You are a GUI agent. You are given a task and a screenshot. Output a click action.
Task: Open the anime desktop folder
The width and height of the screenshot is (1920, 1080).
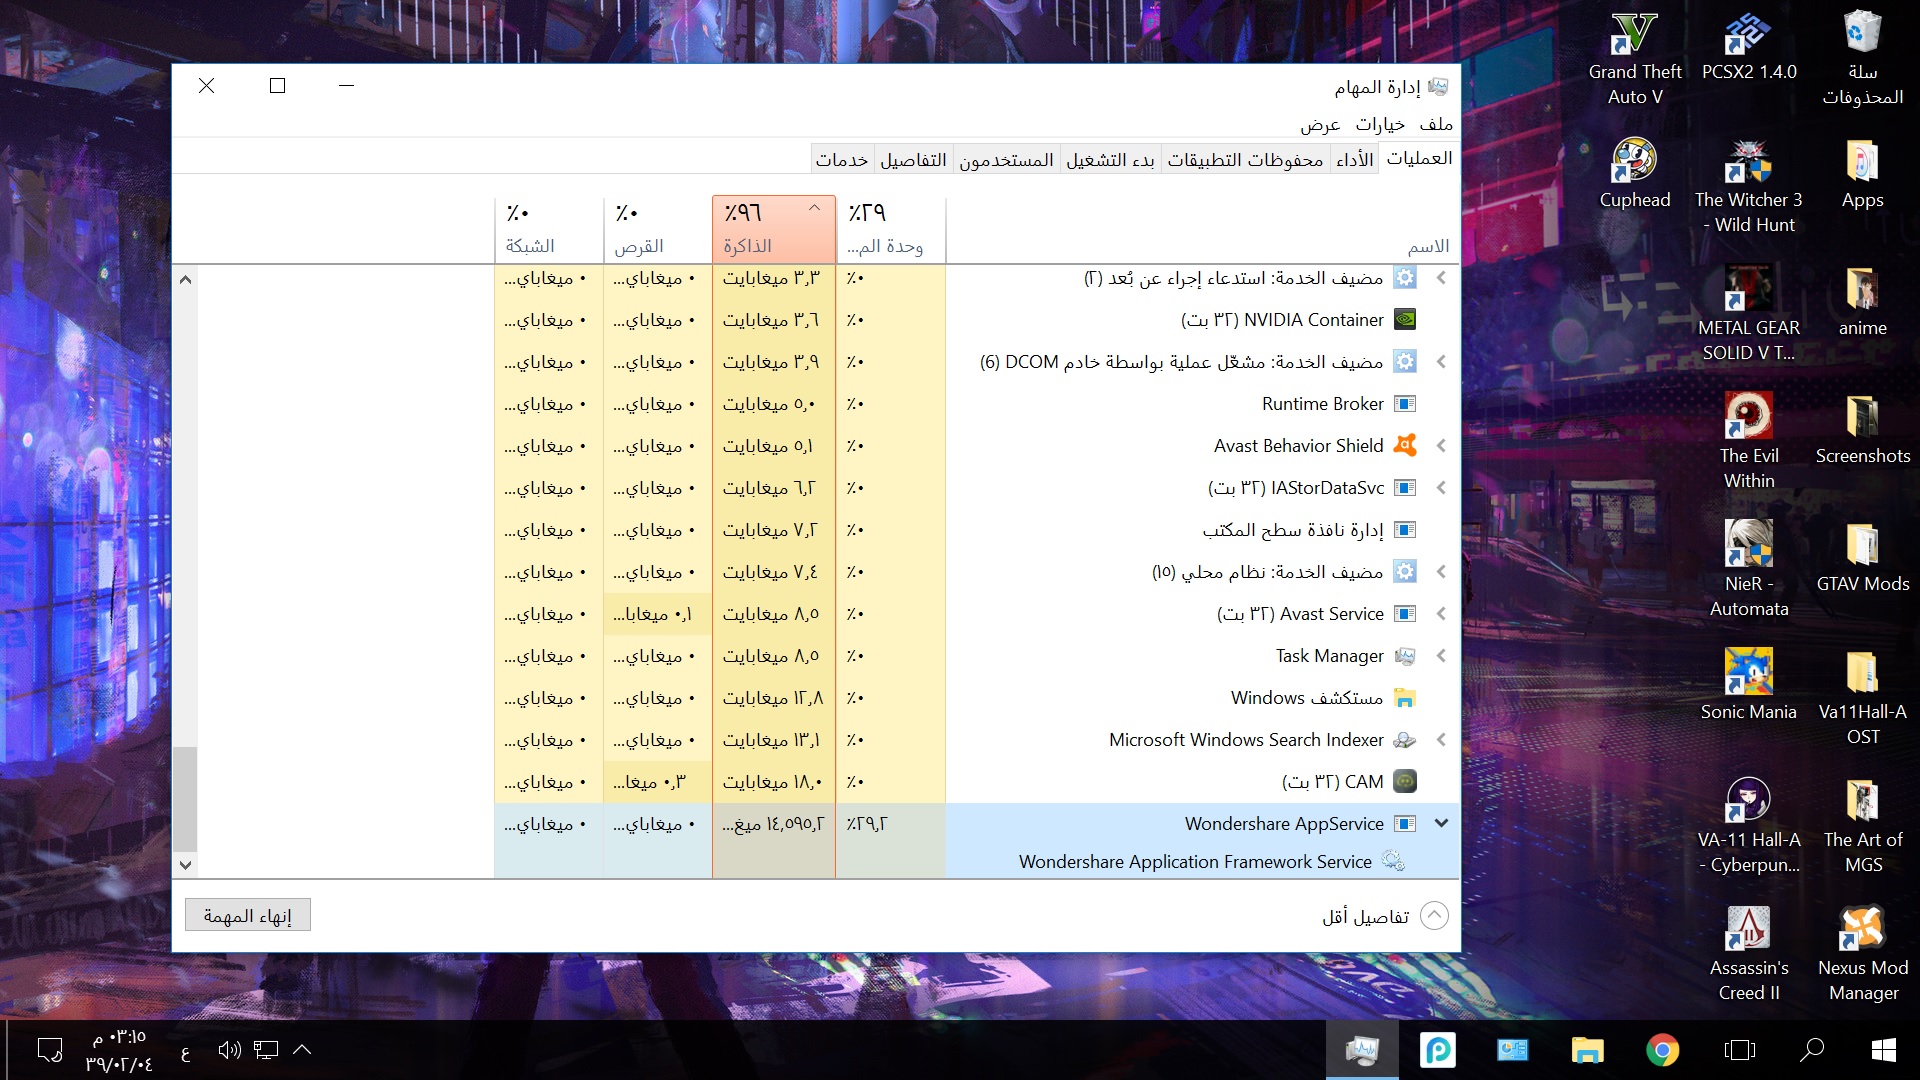coord(1862,302)
